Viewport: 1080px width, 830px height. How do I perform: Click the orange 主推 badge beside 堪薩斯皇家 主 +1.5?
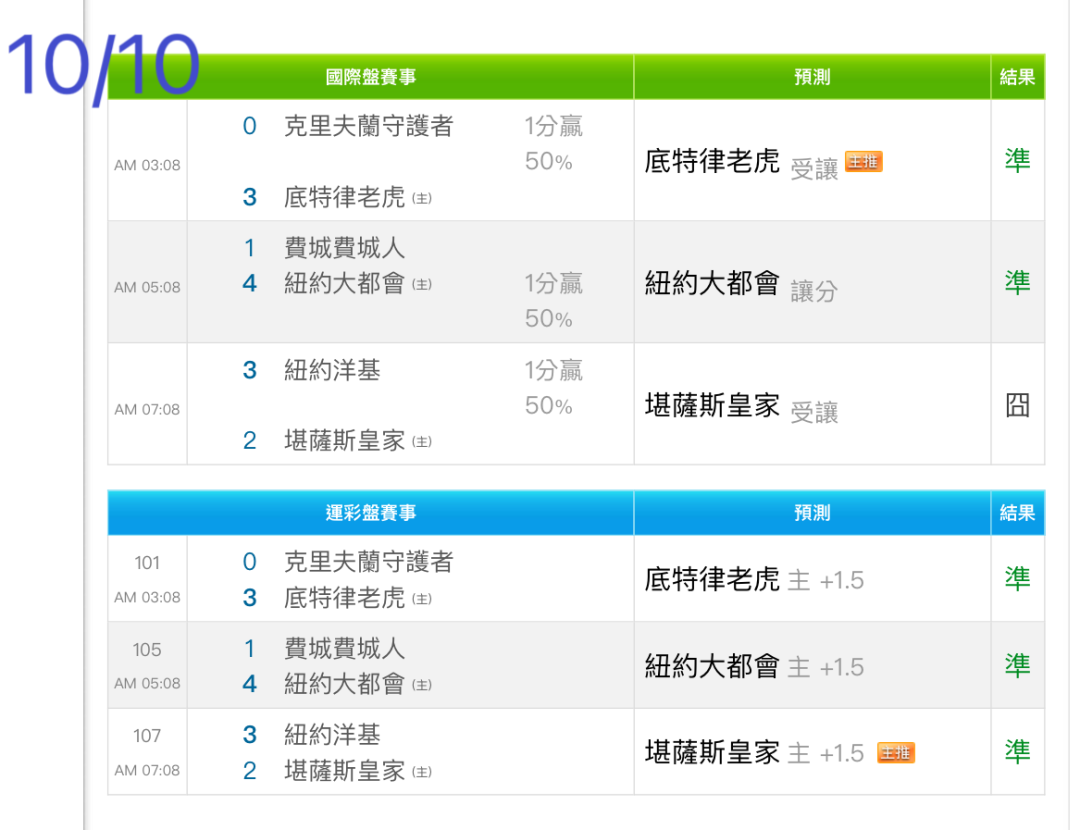[895, 753]
